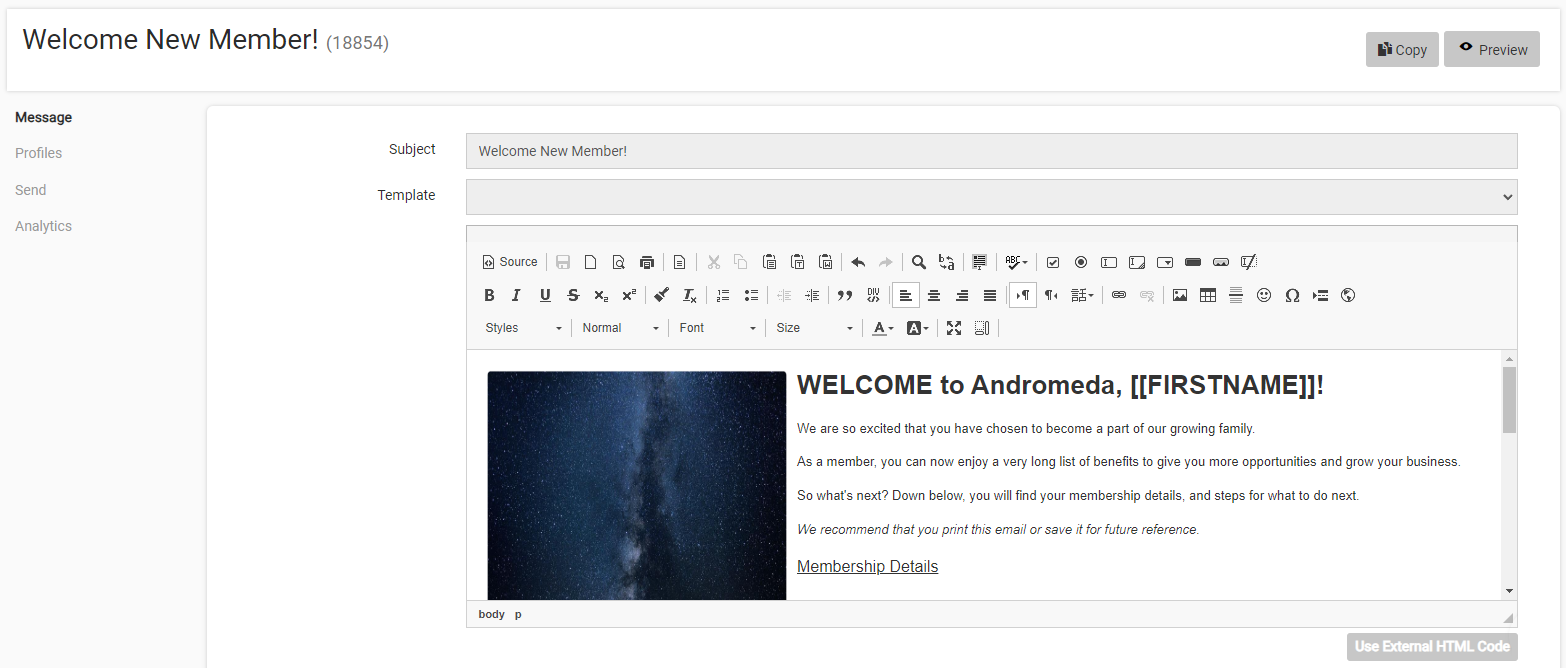The height and width of the screenshot is (668, 1566).
Task: Insert a special character (Omega icon)
Action: [1292, 295]
